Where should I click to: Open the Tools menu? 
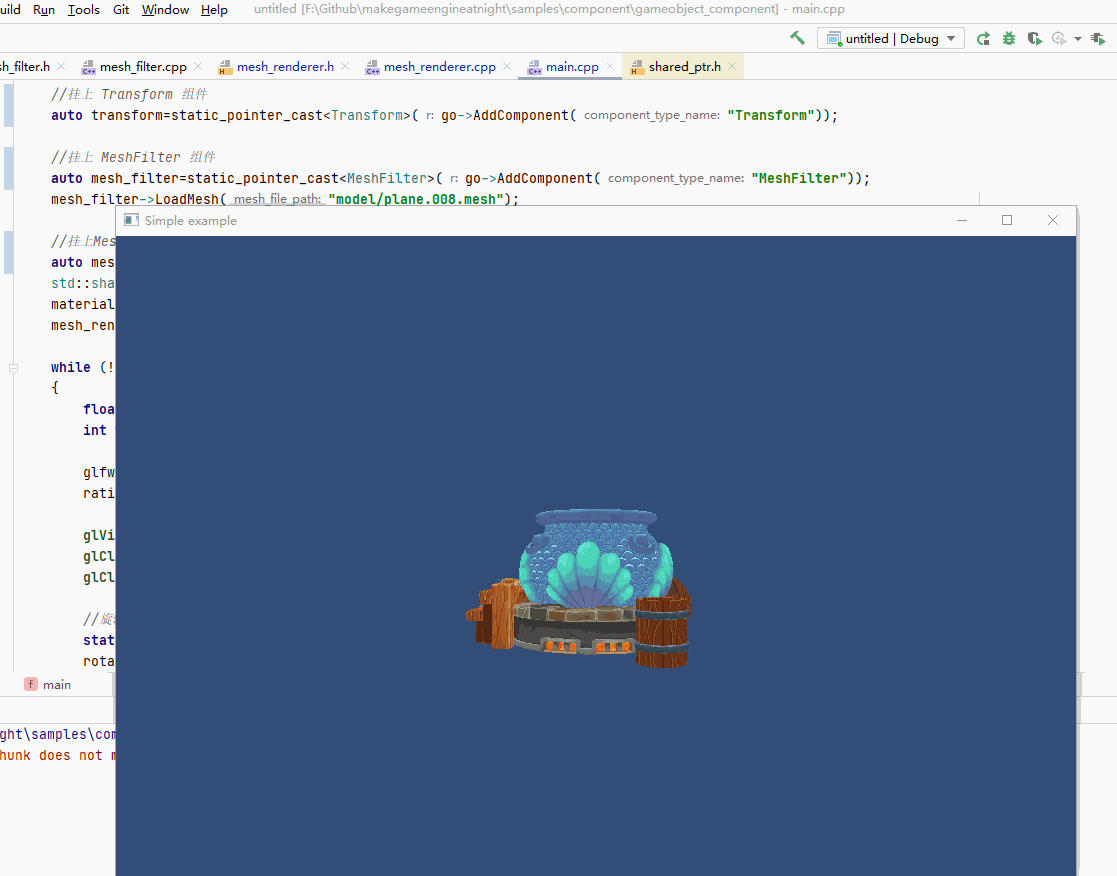click(x=83, y=10)
